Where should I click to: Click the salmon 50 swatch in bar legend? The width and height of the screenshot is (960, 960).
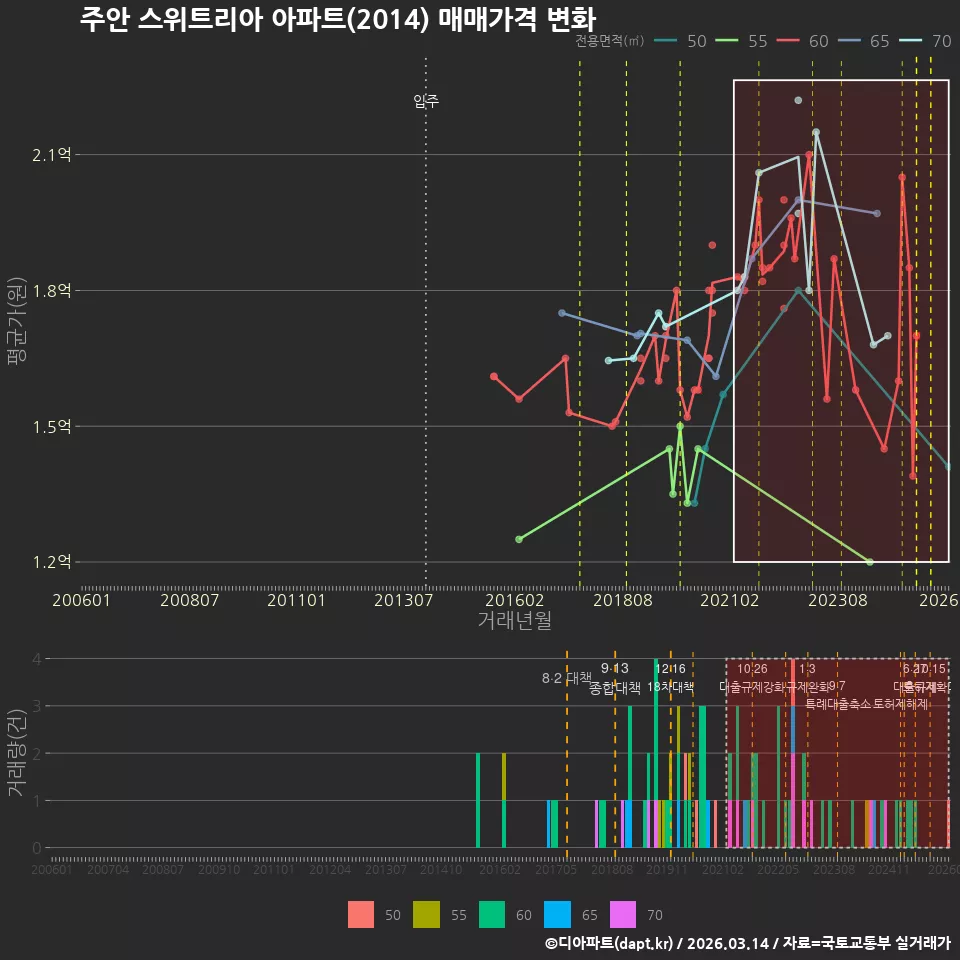361,915
